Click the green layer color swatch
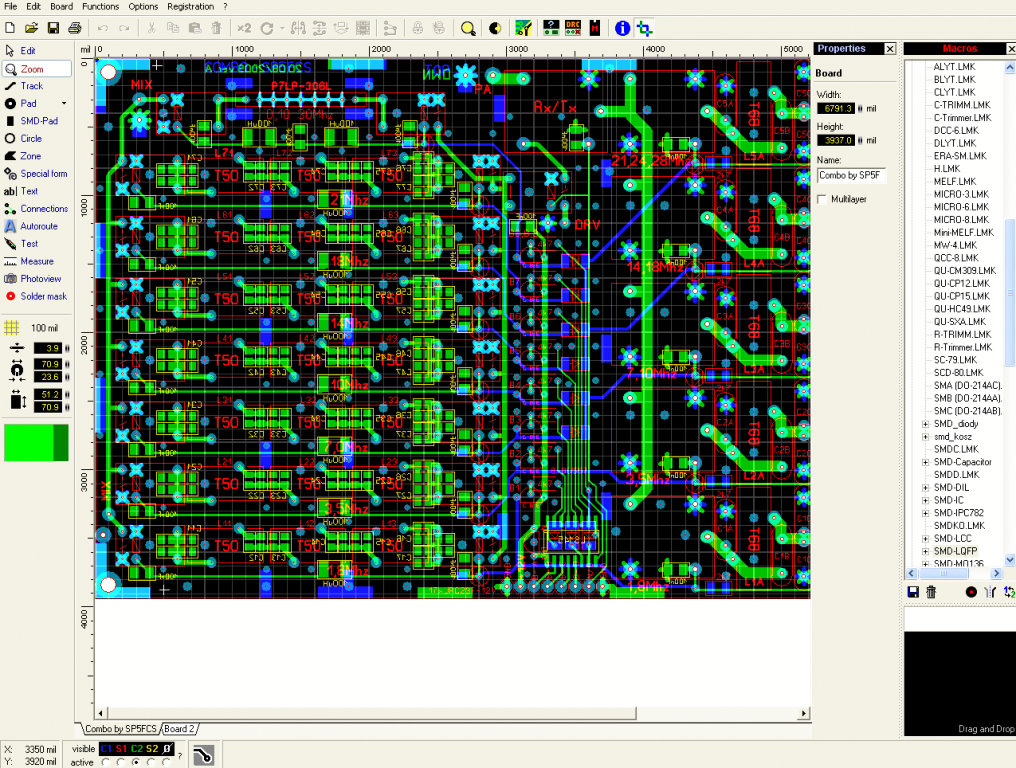This screenshot has width=1016, height=768. (36, 442)
